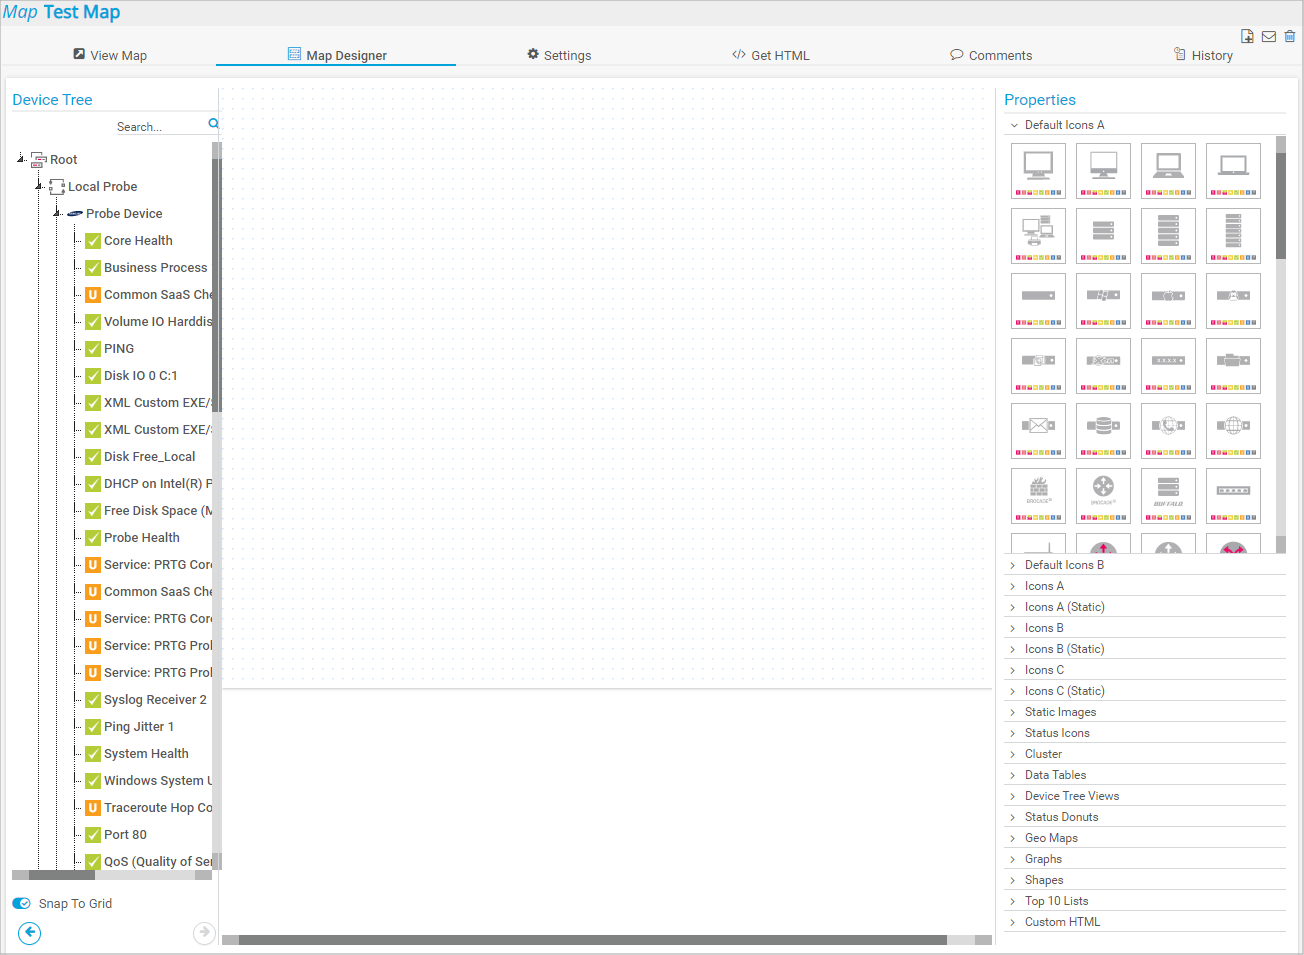Click the document-with-plus icon at top right
This screenshot has width=1304, height=955.
(x=1247, y=36)
